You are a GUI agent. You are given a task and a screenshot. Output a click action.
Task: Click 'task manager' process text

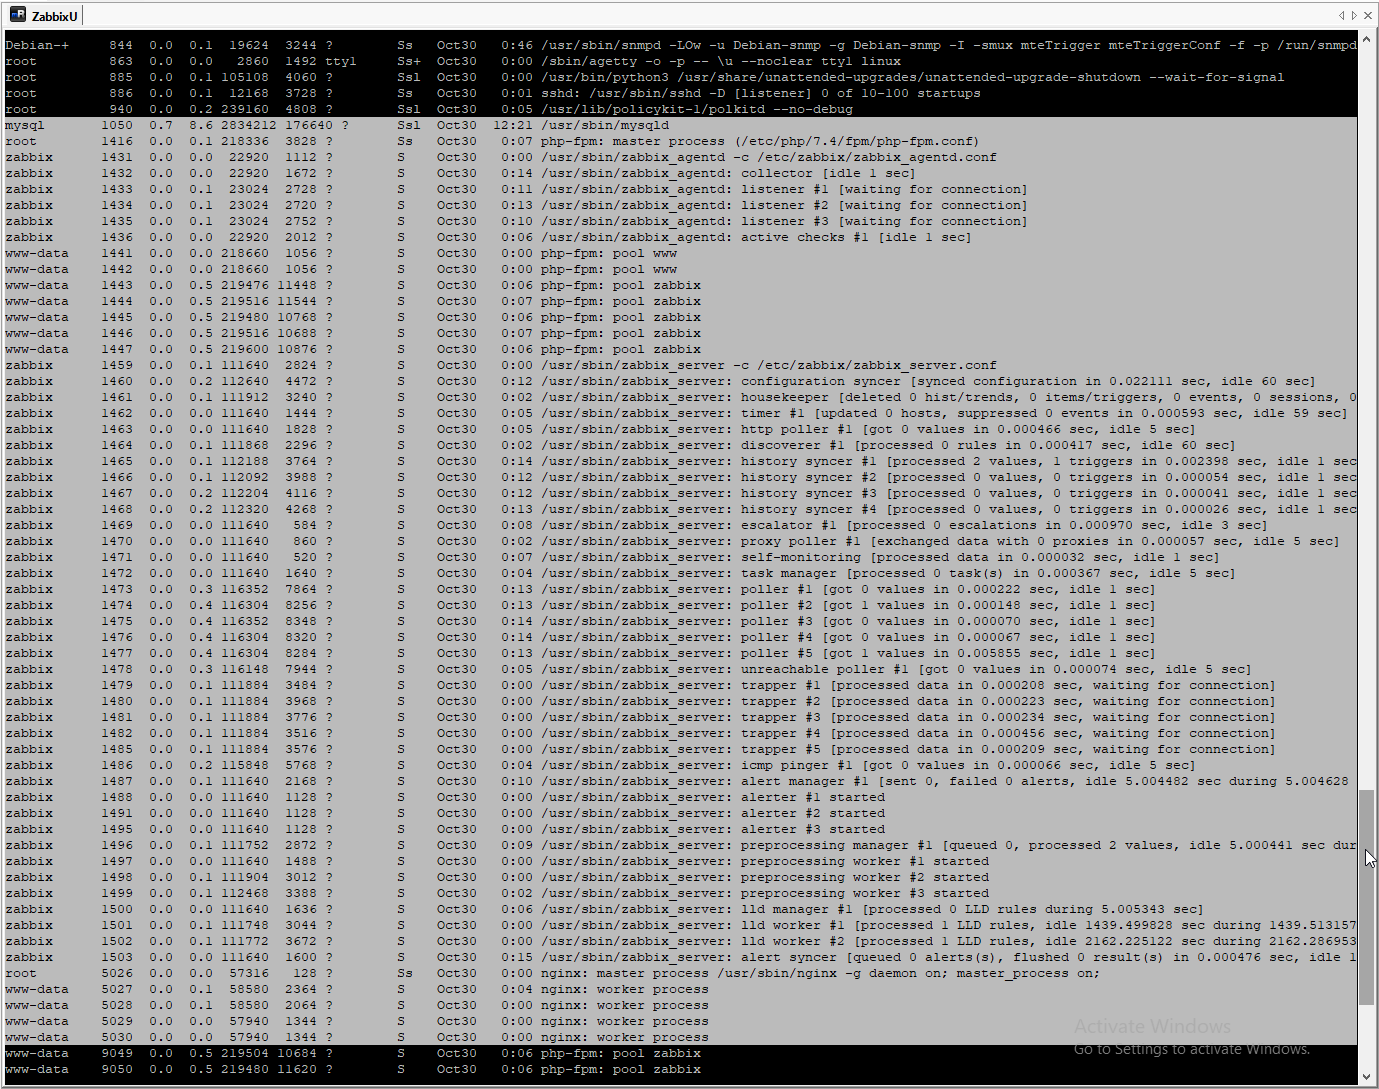tap(789, 573)
